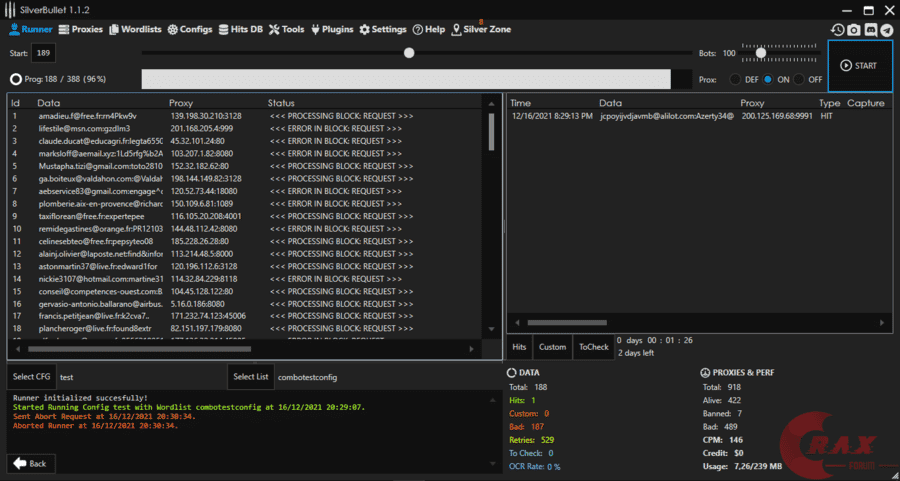Open the Telegram icon link

(x=887, y=30)
